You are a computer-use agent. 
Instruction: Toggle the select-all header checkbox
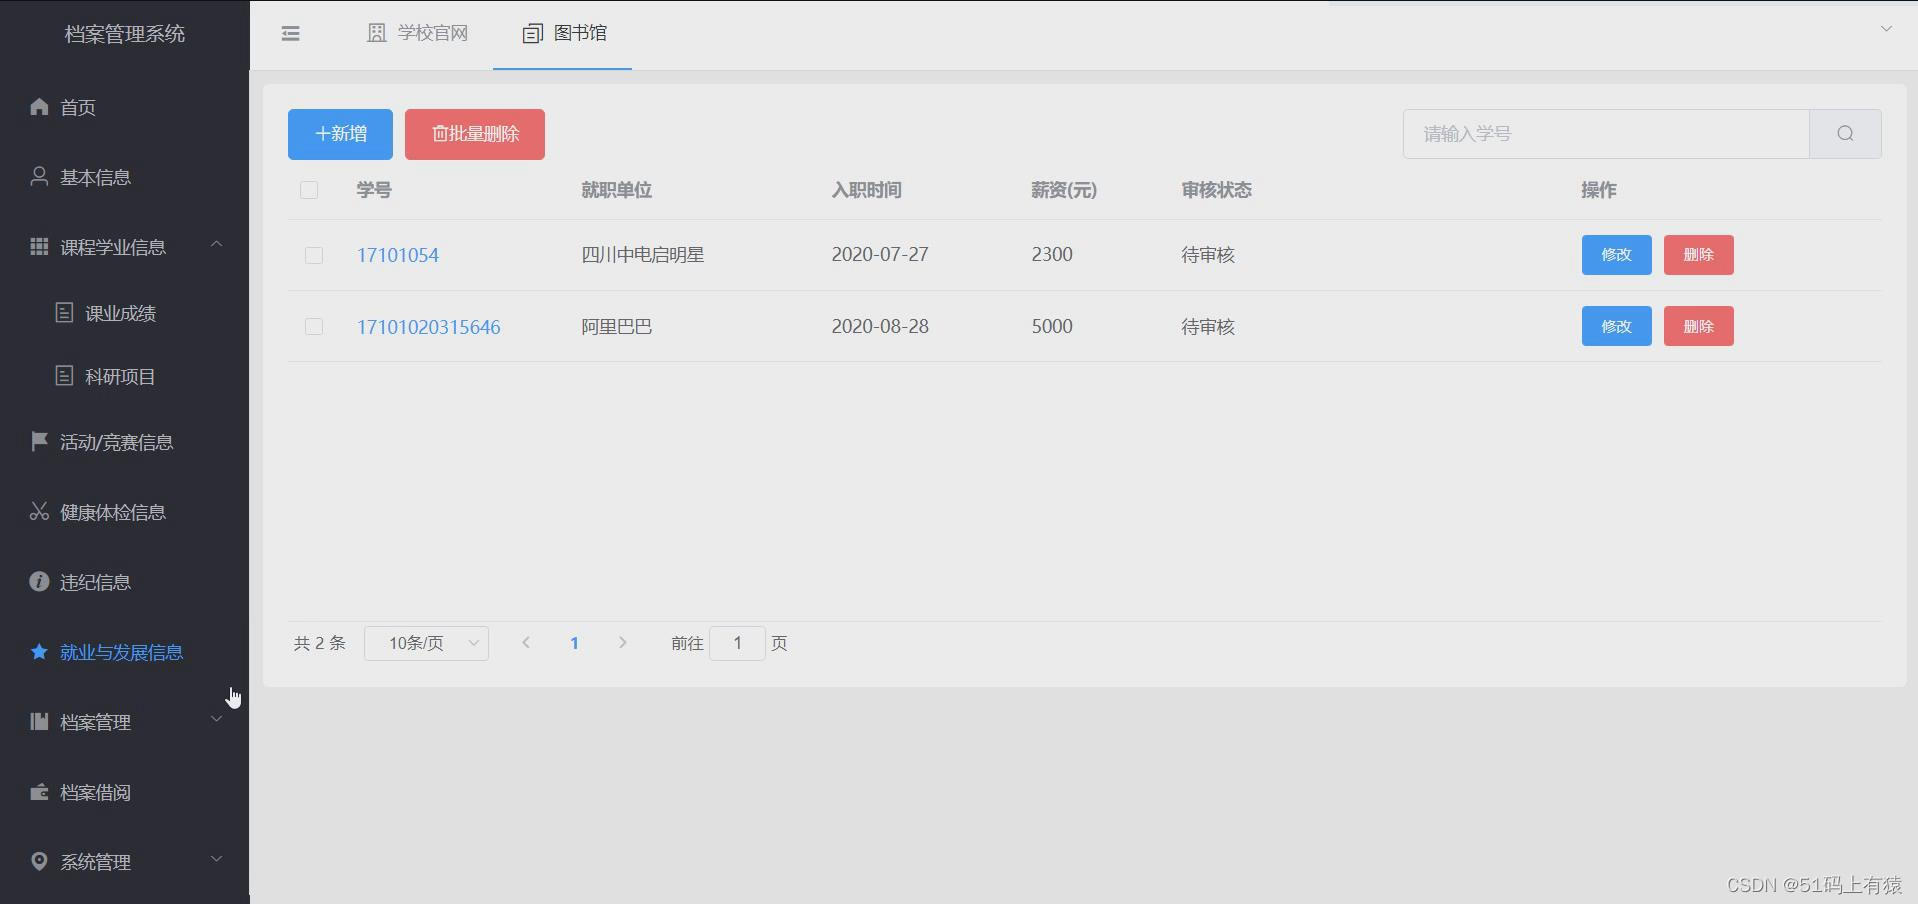pos(309,190)
